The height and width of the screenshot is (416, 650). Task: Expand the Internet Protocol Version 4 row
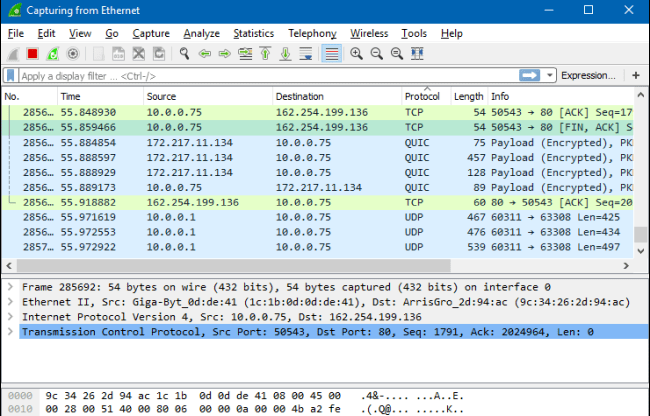point(9,317)
